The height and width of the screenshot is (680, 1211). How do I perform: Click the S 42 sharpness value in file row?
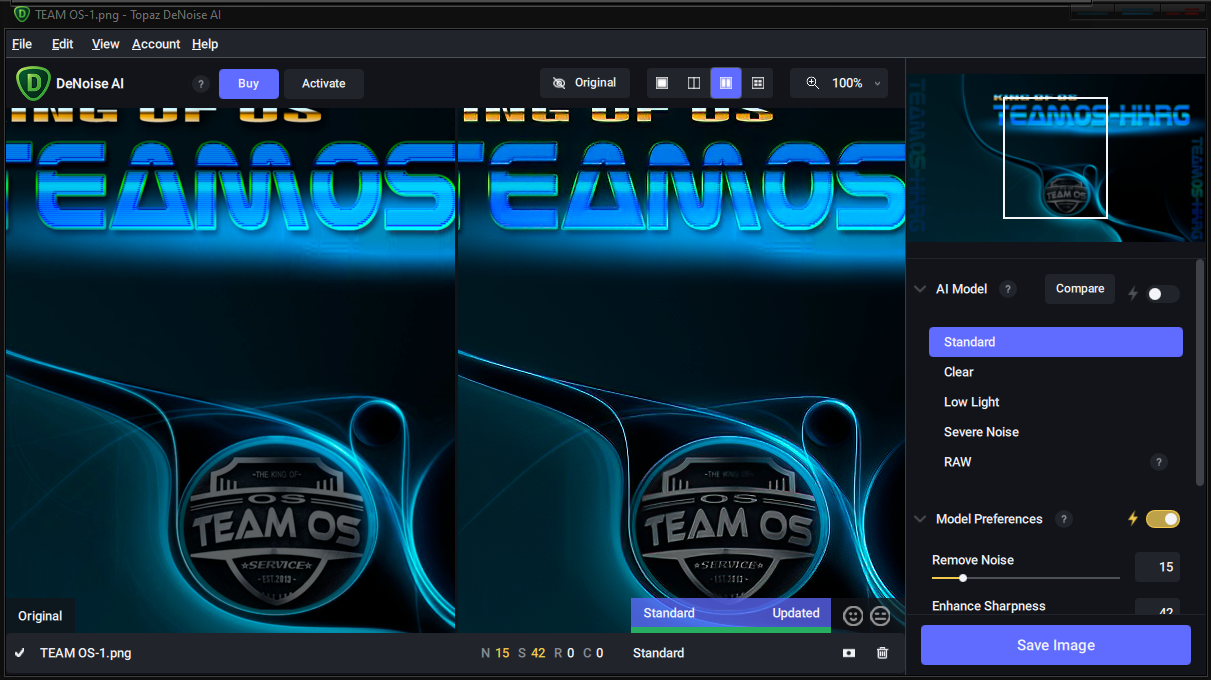click(x=531, y=653)
